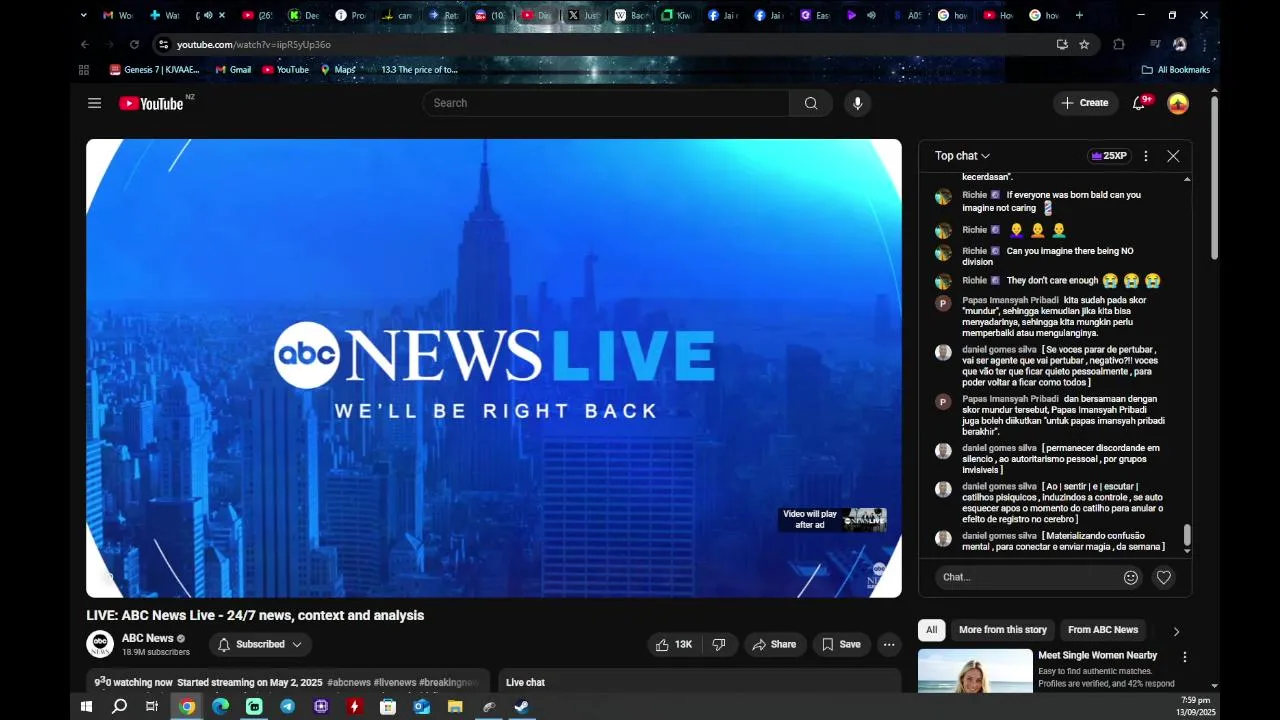This screenshot has height=720, width=1280.
Task: Go back to previous page
Action: click(84, 44)
